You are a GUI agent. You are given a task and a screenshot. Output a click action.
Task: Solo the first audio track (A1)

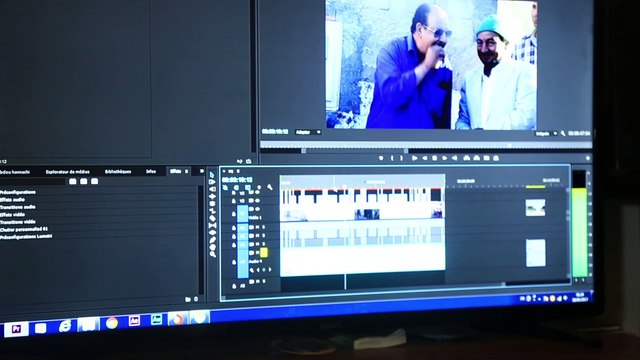(x=264, y=227)
